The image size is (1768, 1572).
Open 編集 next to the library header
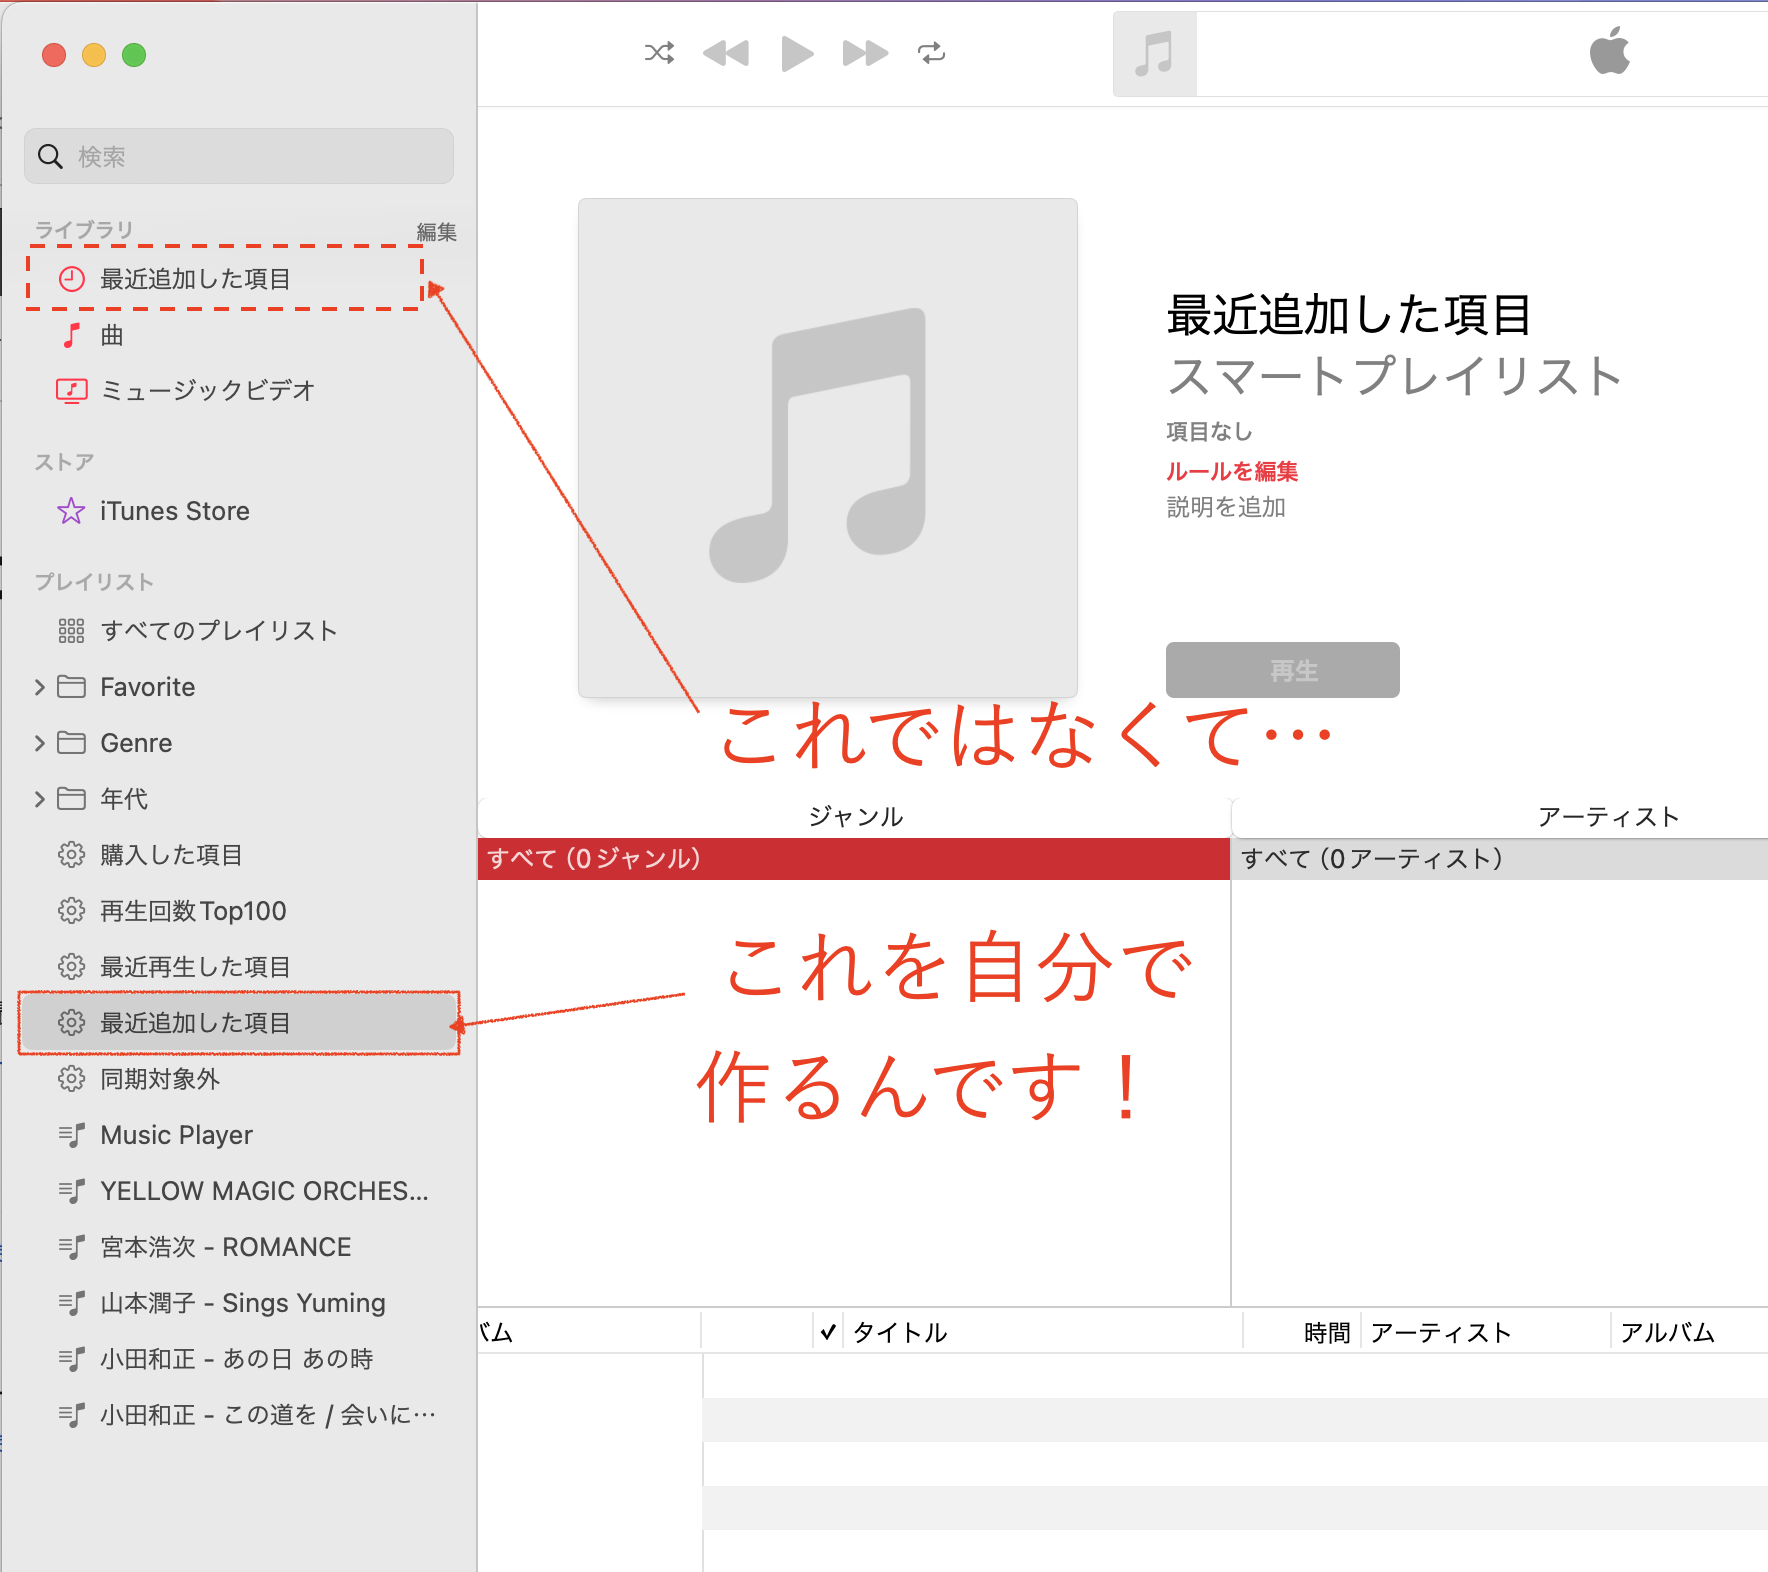(x=436, y=232)
